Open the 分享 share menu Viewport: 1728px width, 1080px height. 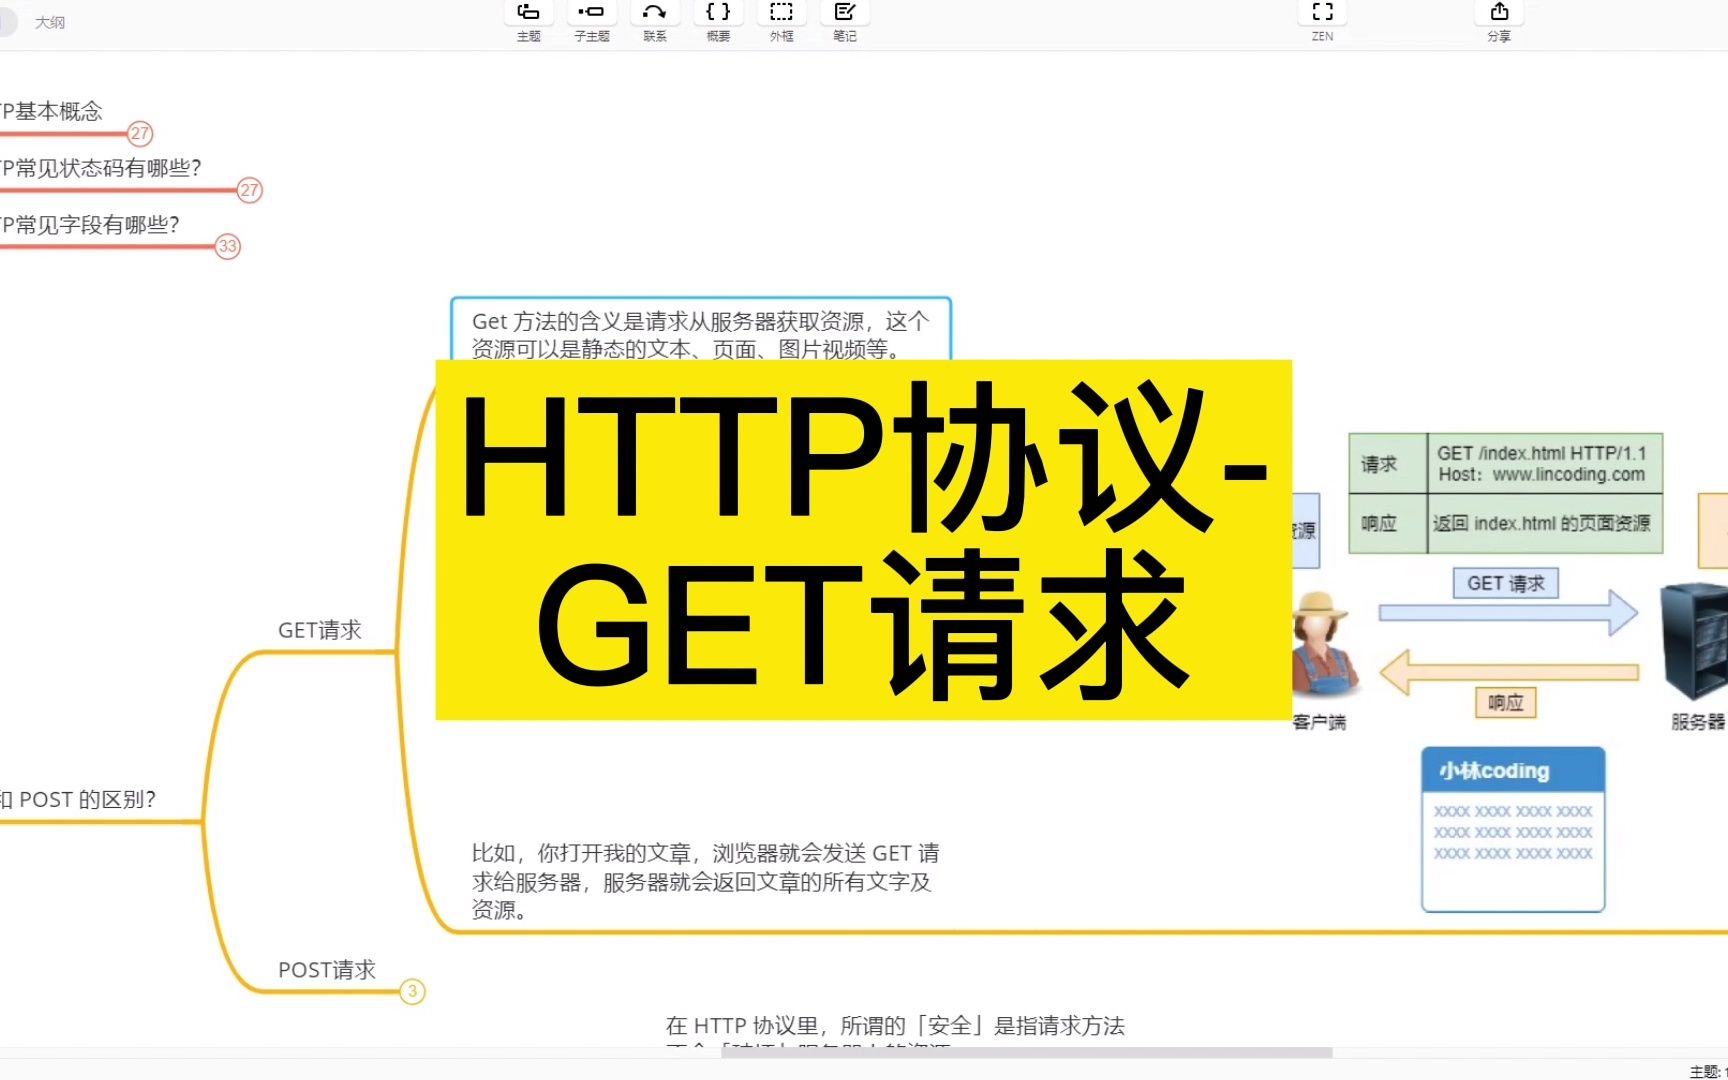click(1498, 21)
